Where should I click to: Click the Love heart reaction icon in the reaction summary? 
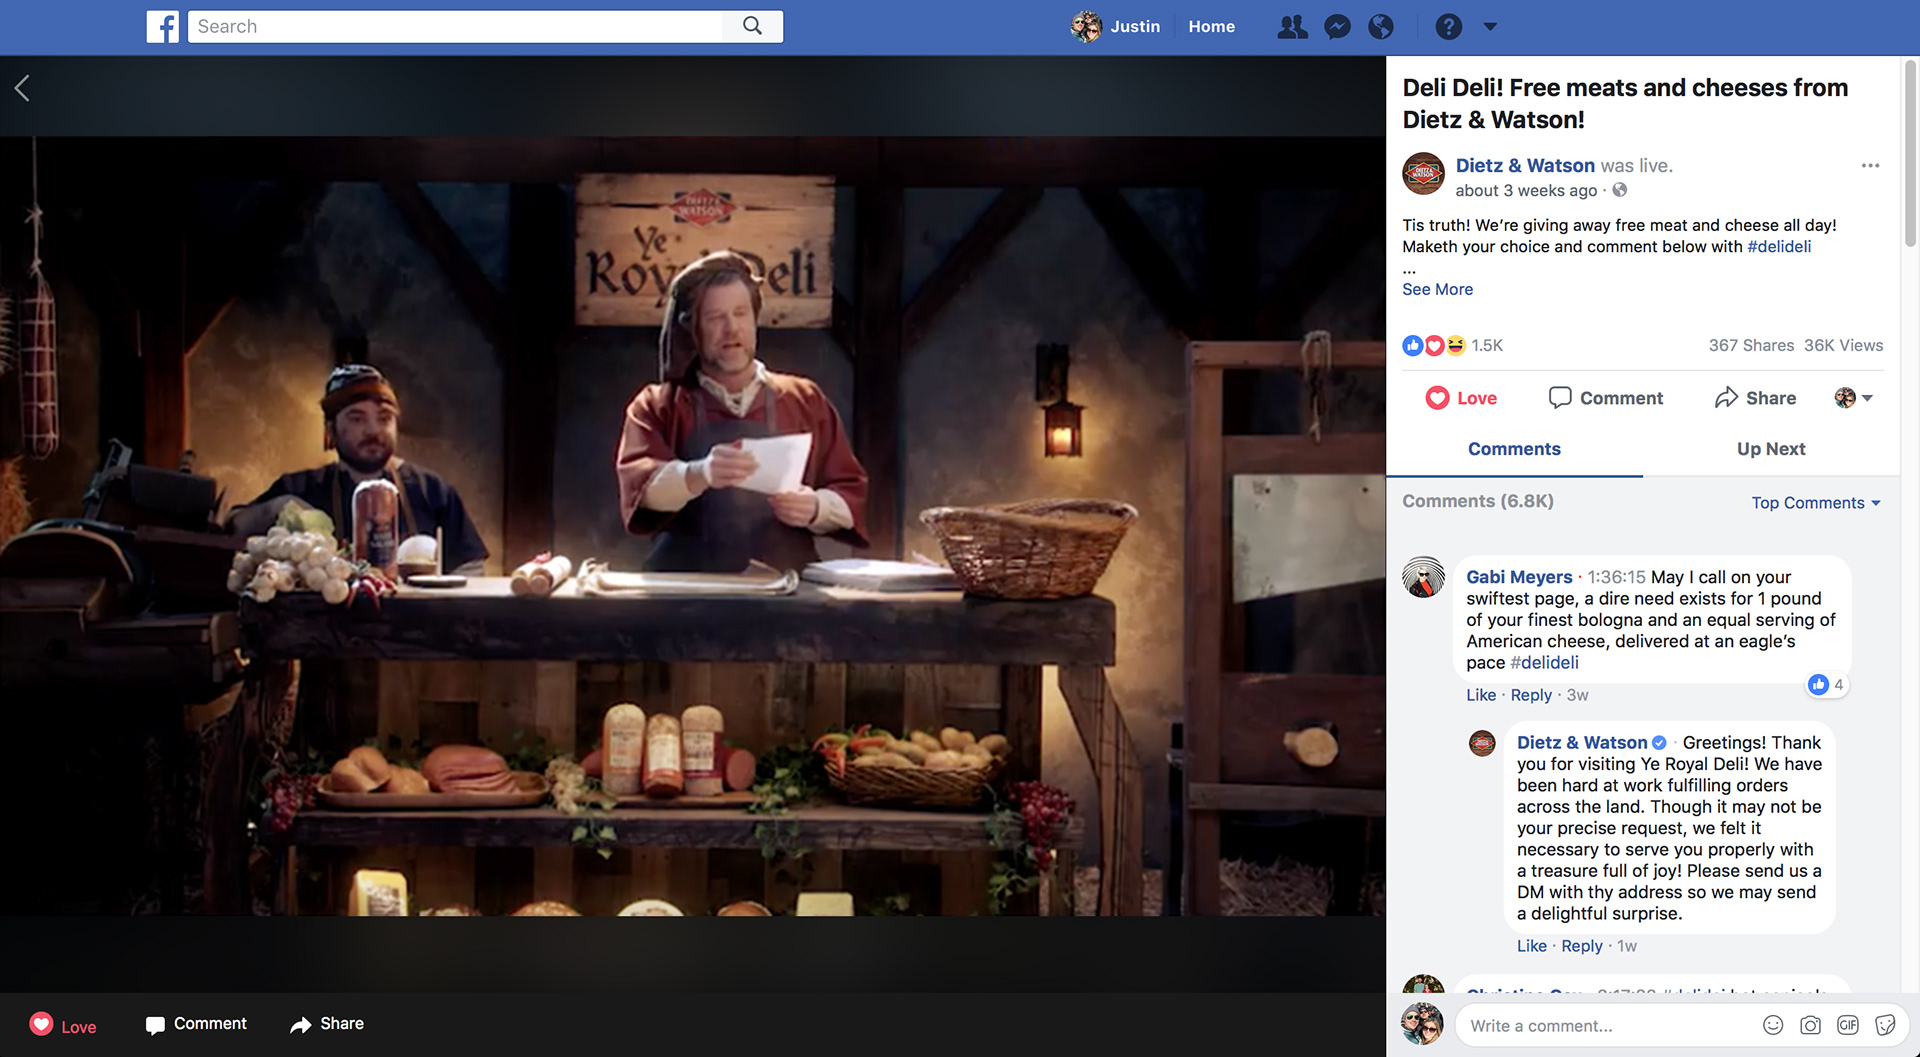click(1434, 345)
